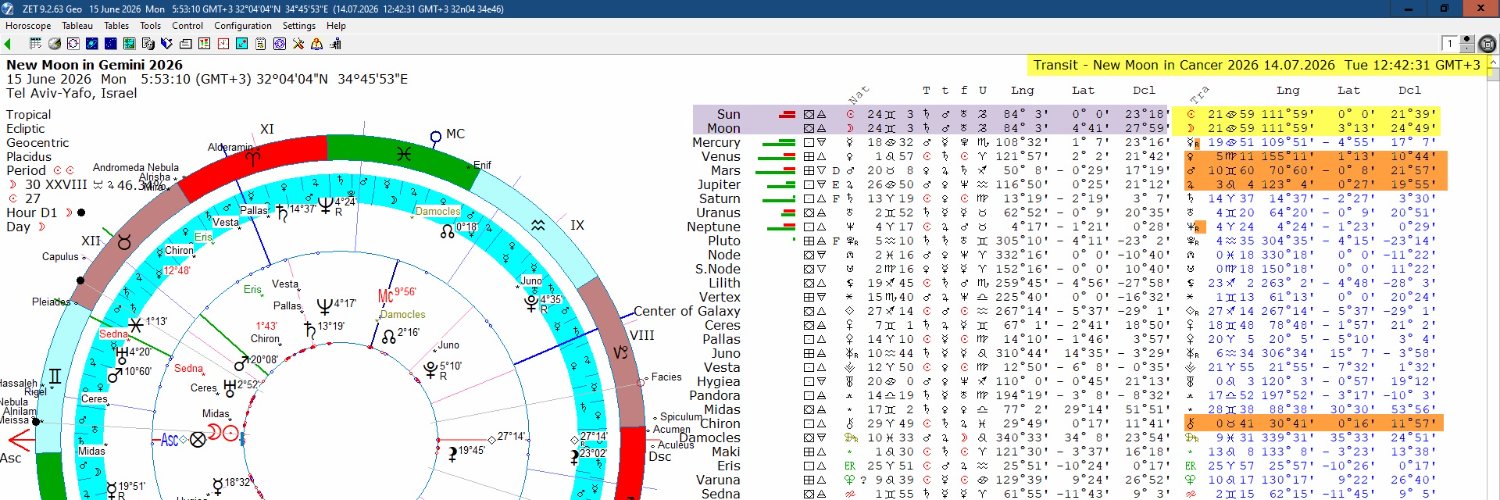
Task: Click the Dcl column header in natal table
Action: click(1145, 90)
